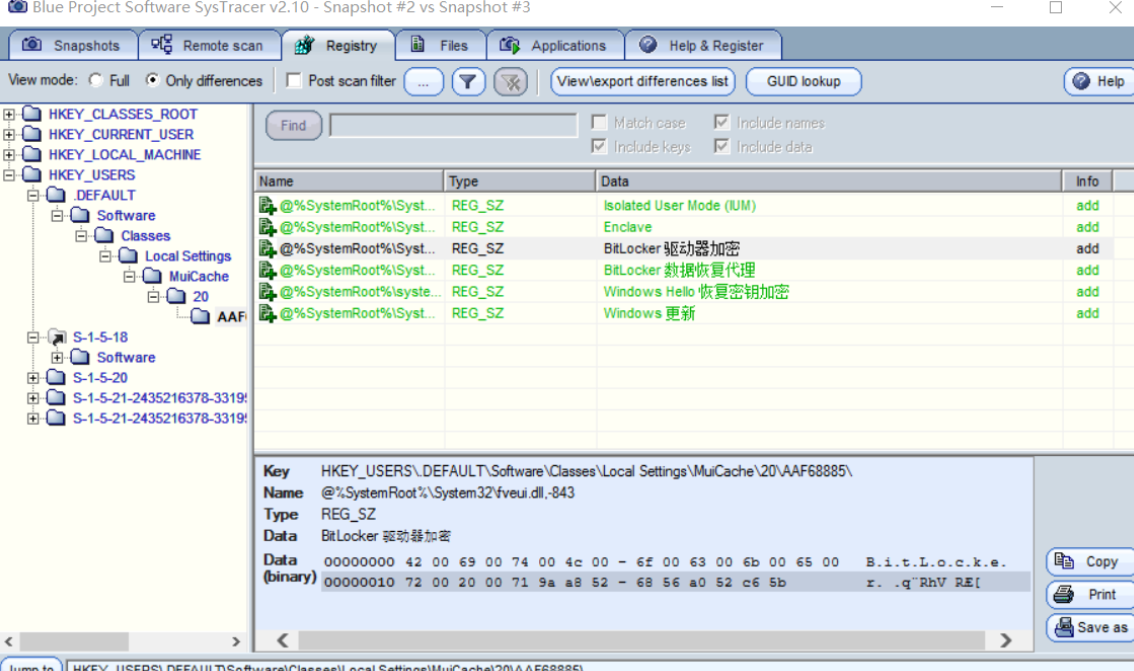This screenshot has height=671, width=1134.
Task: Select Full view mode radio button
Action: pos(95,80)
